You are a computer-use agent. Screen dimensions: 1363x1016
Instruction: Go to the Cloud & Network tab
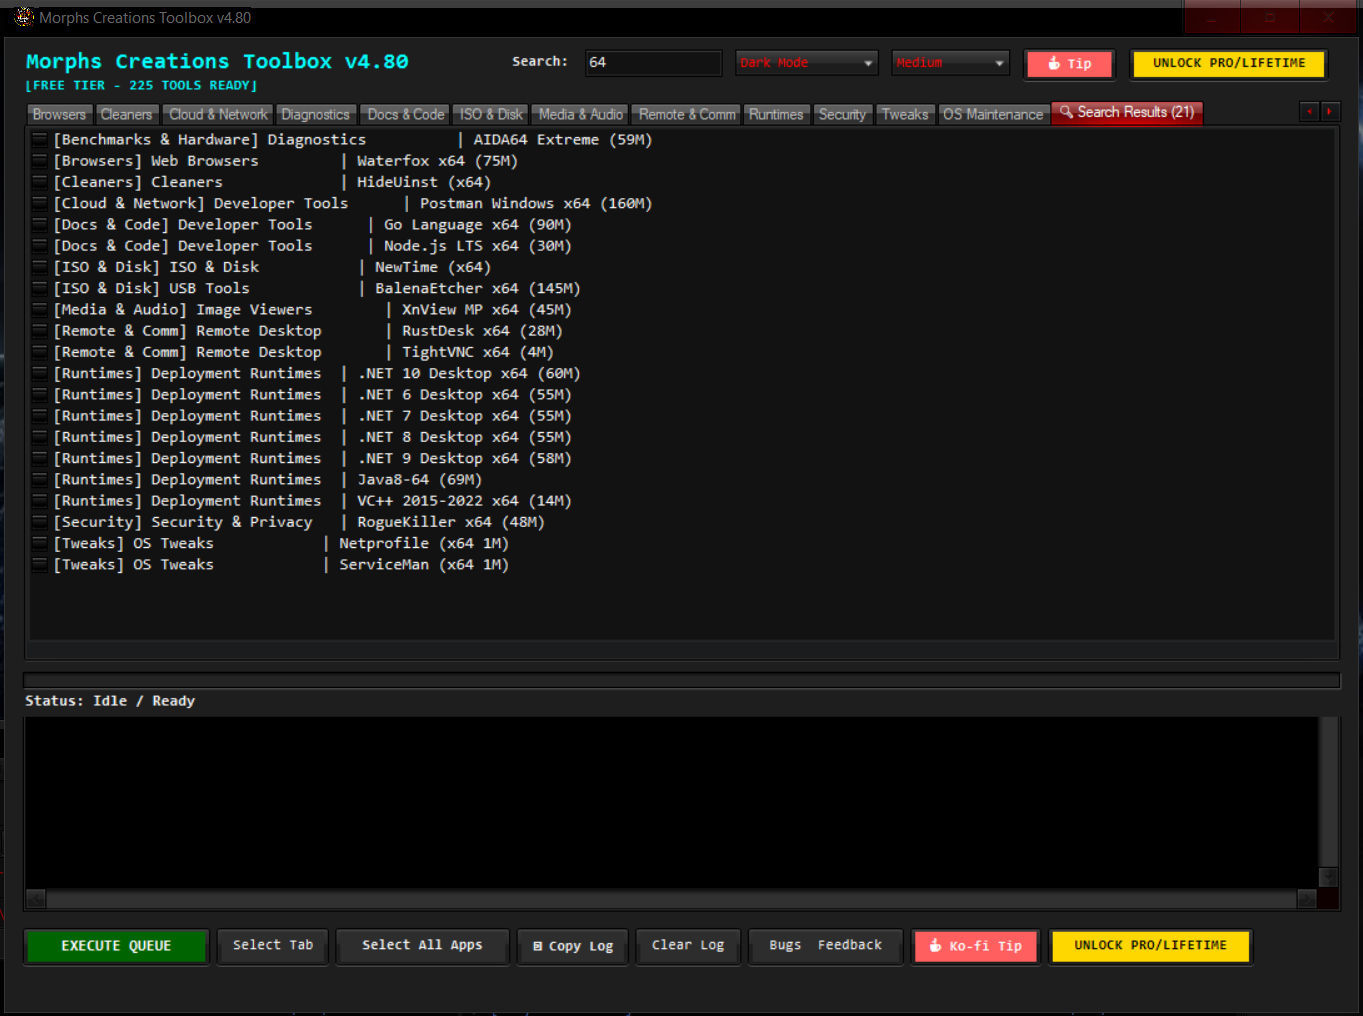tap(218, 115)
